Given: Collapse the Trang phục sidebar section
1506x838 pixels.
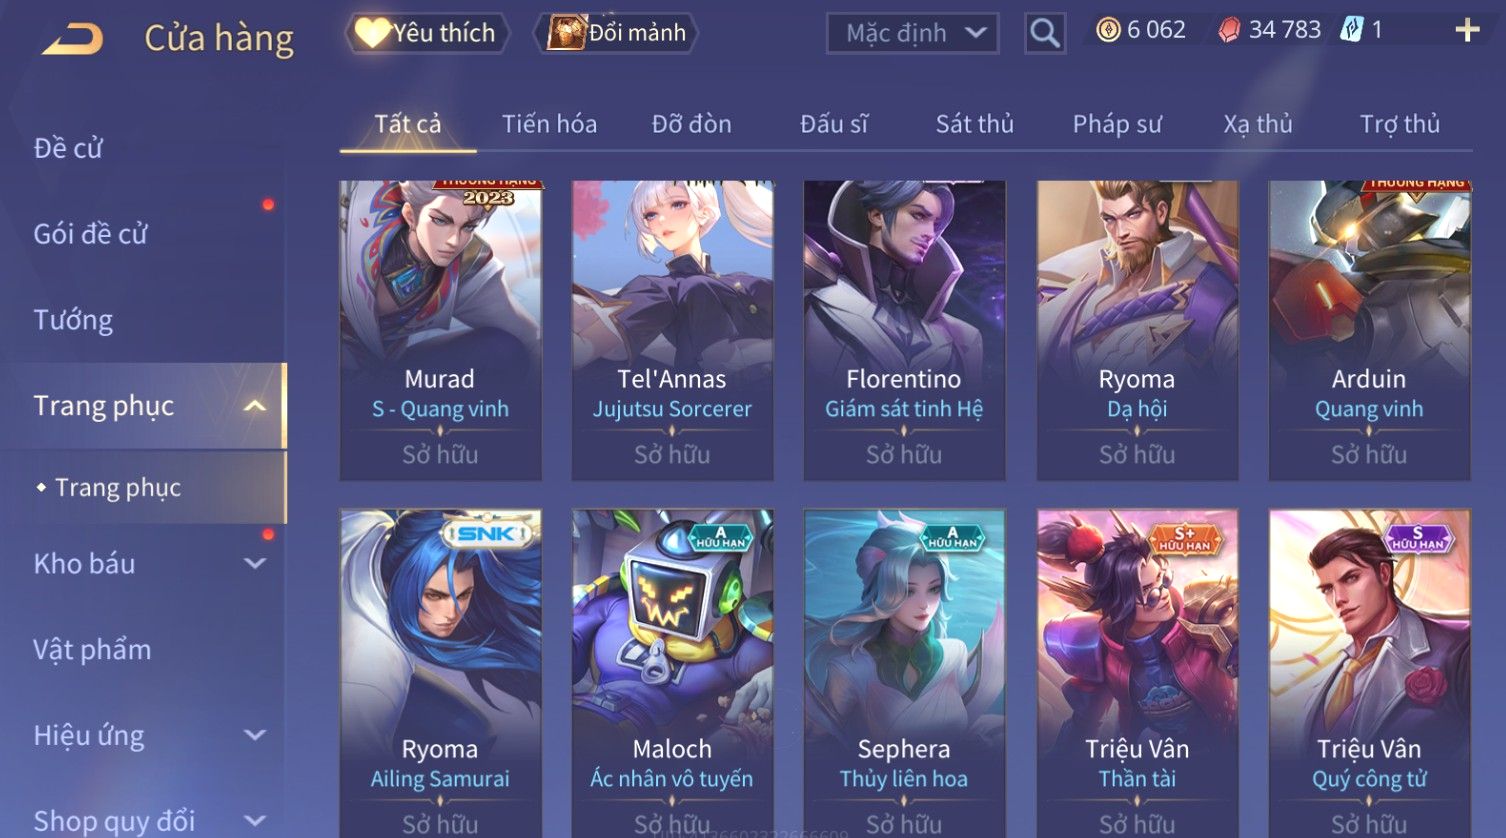Looking at the screenshot, I should pos(255,406).
